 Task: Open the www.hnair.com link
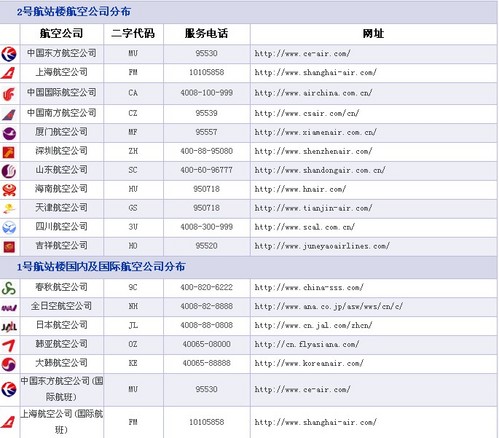point(300,189)
